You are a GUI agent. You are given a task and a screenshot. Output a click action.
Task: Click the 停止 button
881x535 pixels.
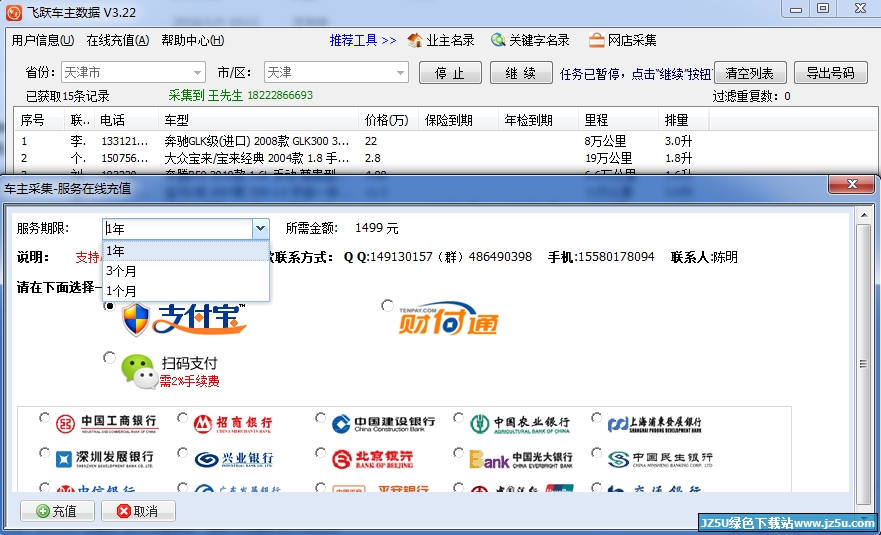(450, 73)
